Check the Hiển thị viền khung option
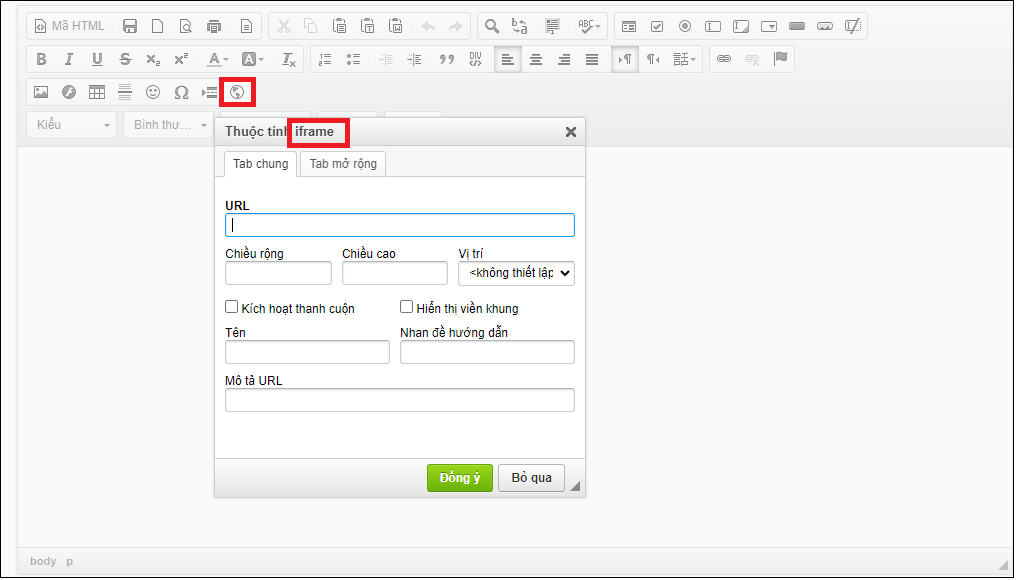The image size is (1018, 580). coord(407,308)
